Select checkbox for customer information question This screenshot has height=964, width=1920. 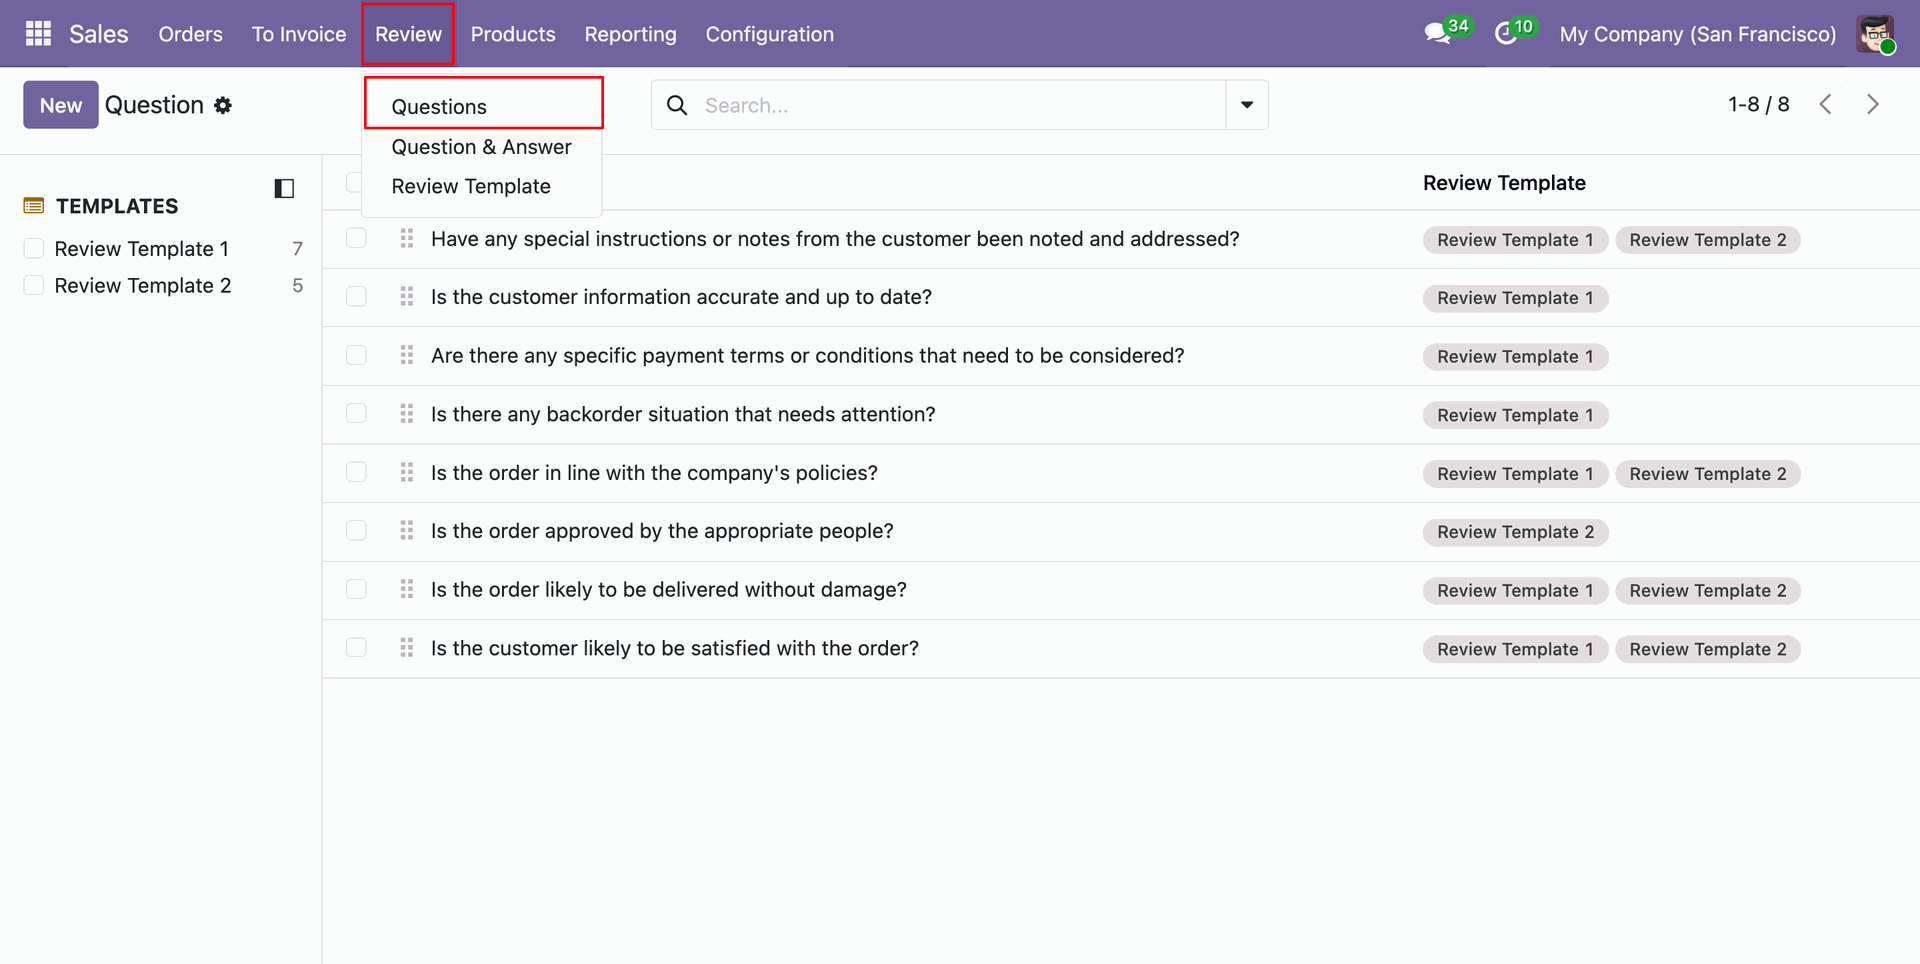[356, 296]
